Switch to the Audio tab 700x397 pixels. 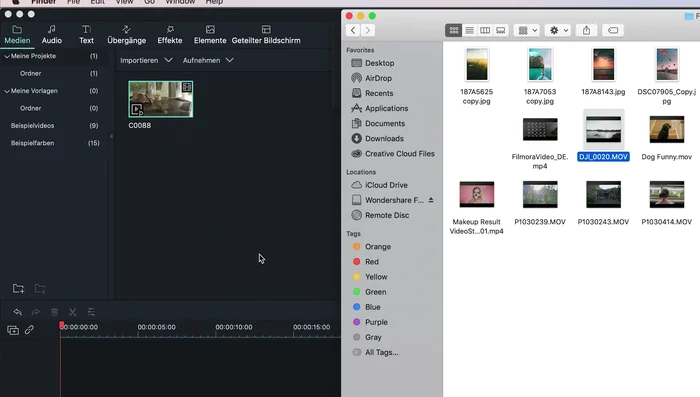tap(52, 35)
